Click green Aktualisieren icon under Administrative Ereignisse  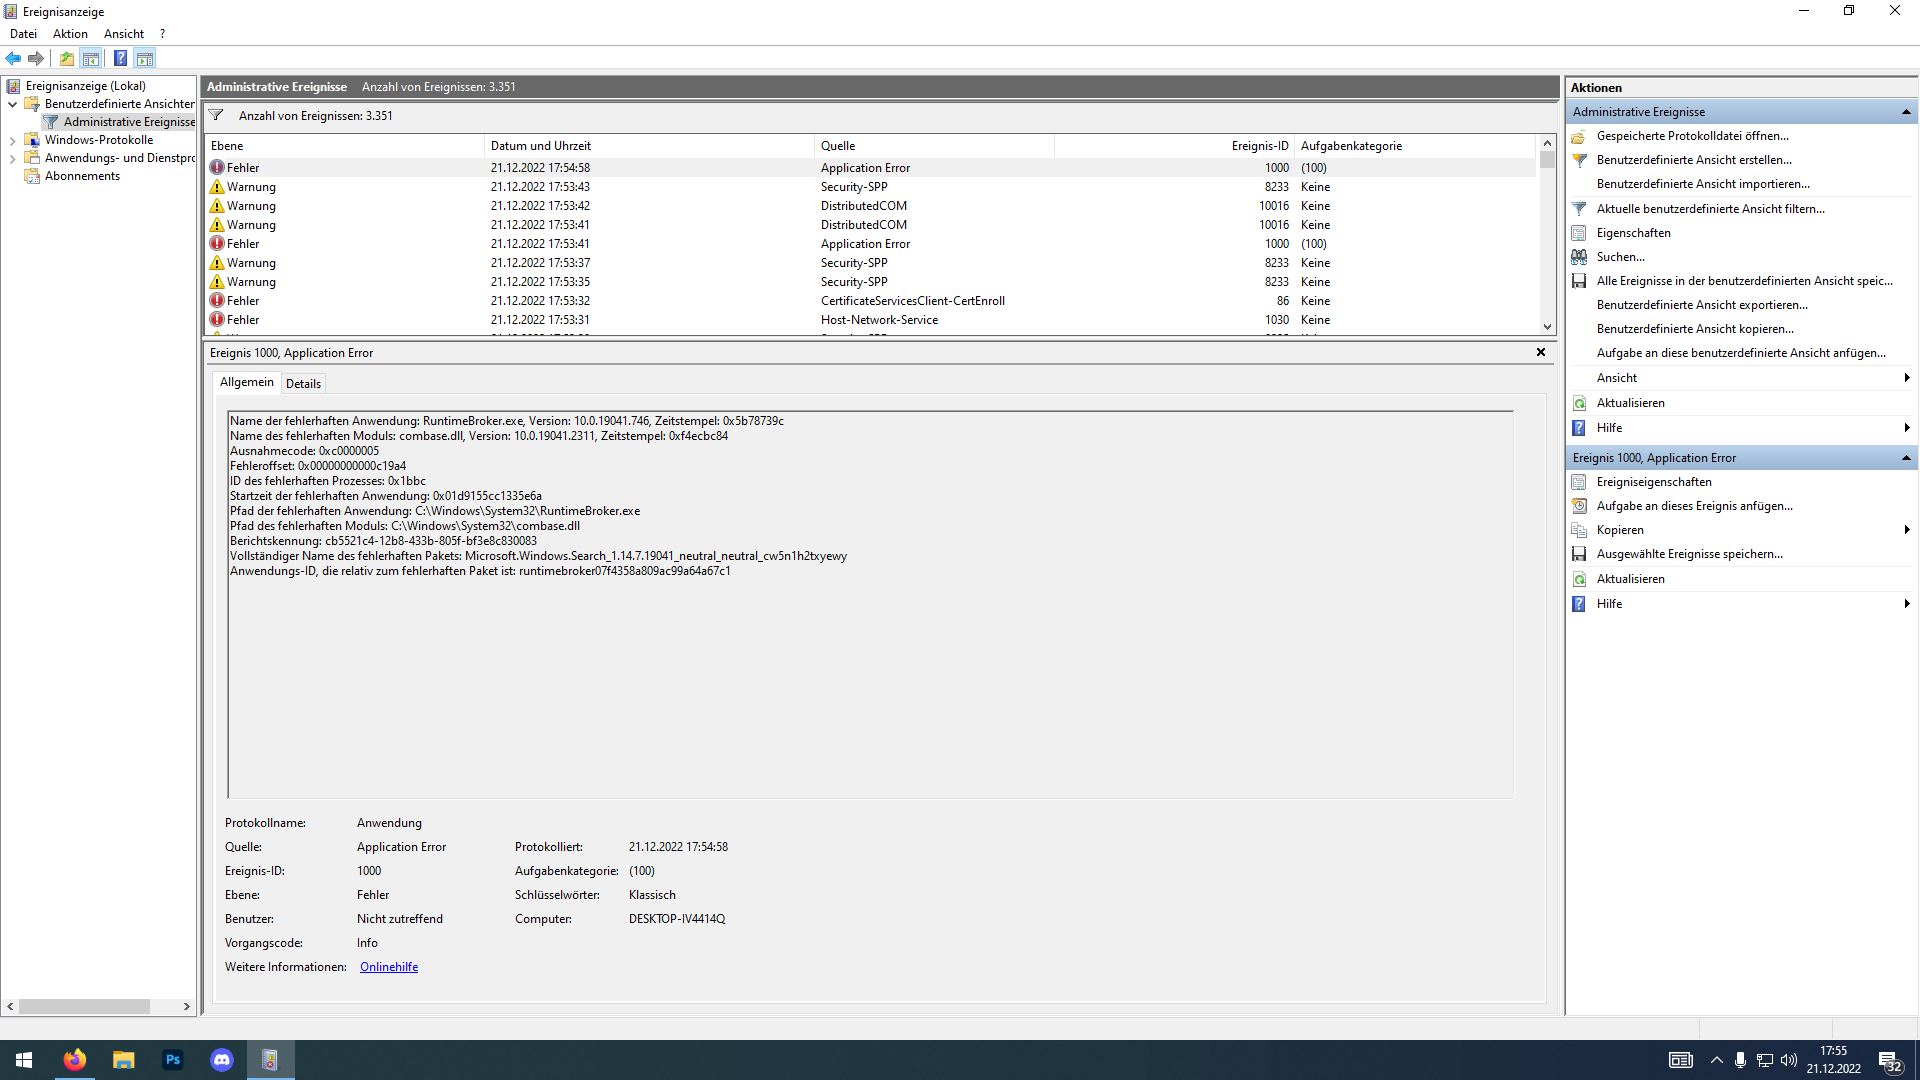click(1579, 403)
